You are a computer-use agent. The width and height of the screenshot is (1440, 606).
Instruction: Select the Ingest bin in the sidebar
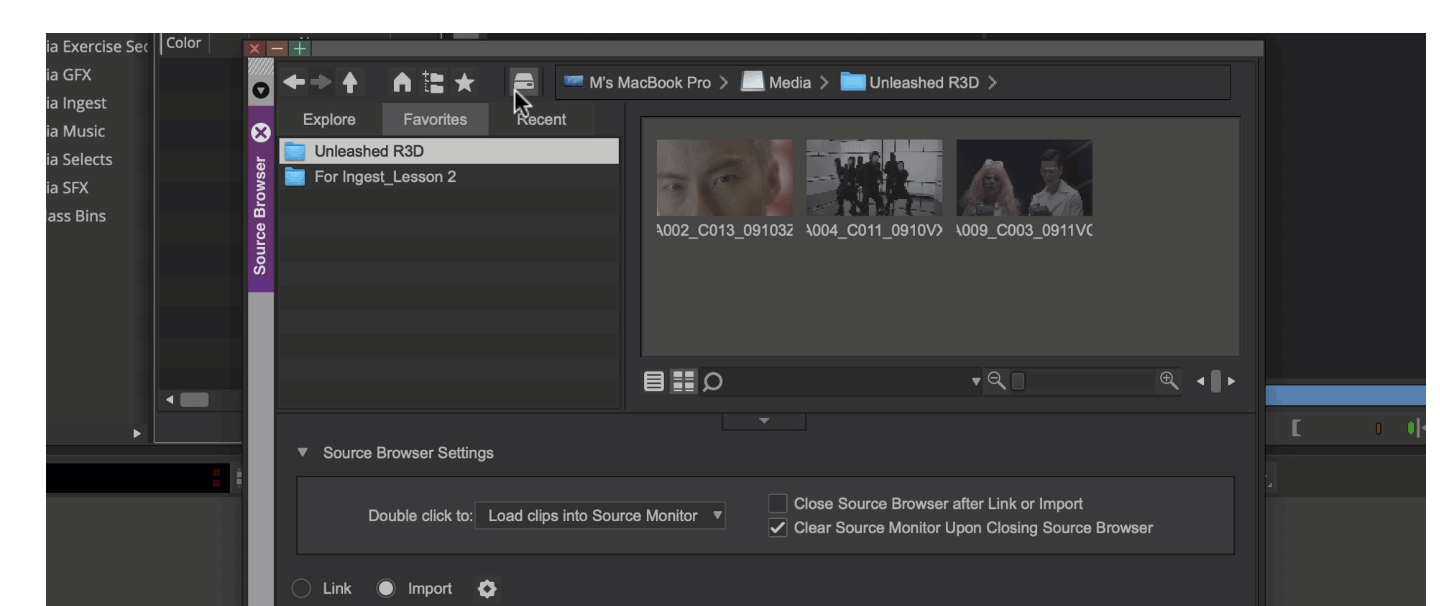click(x=76, y=103)
